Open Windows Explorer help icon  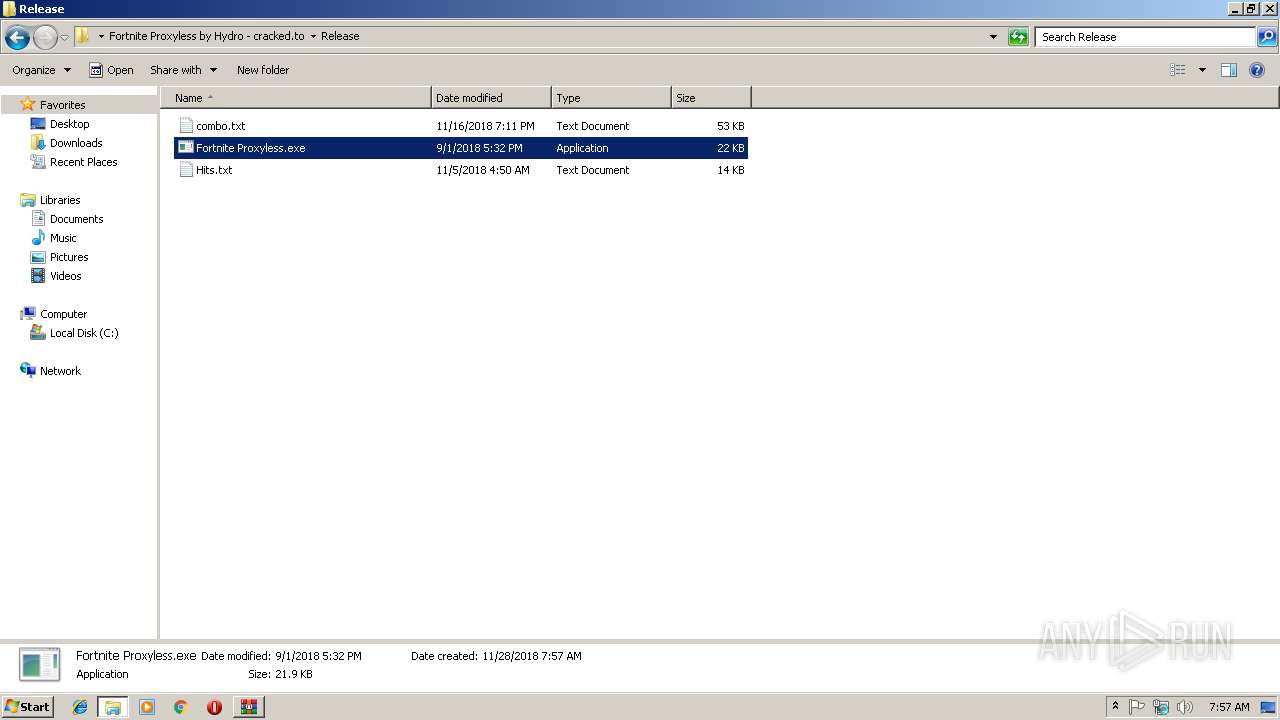click(x=1258, y=70)
